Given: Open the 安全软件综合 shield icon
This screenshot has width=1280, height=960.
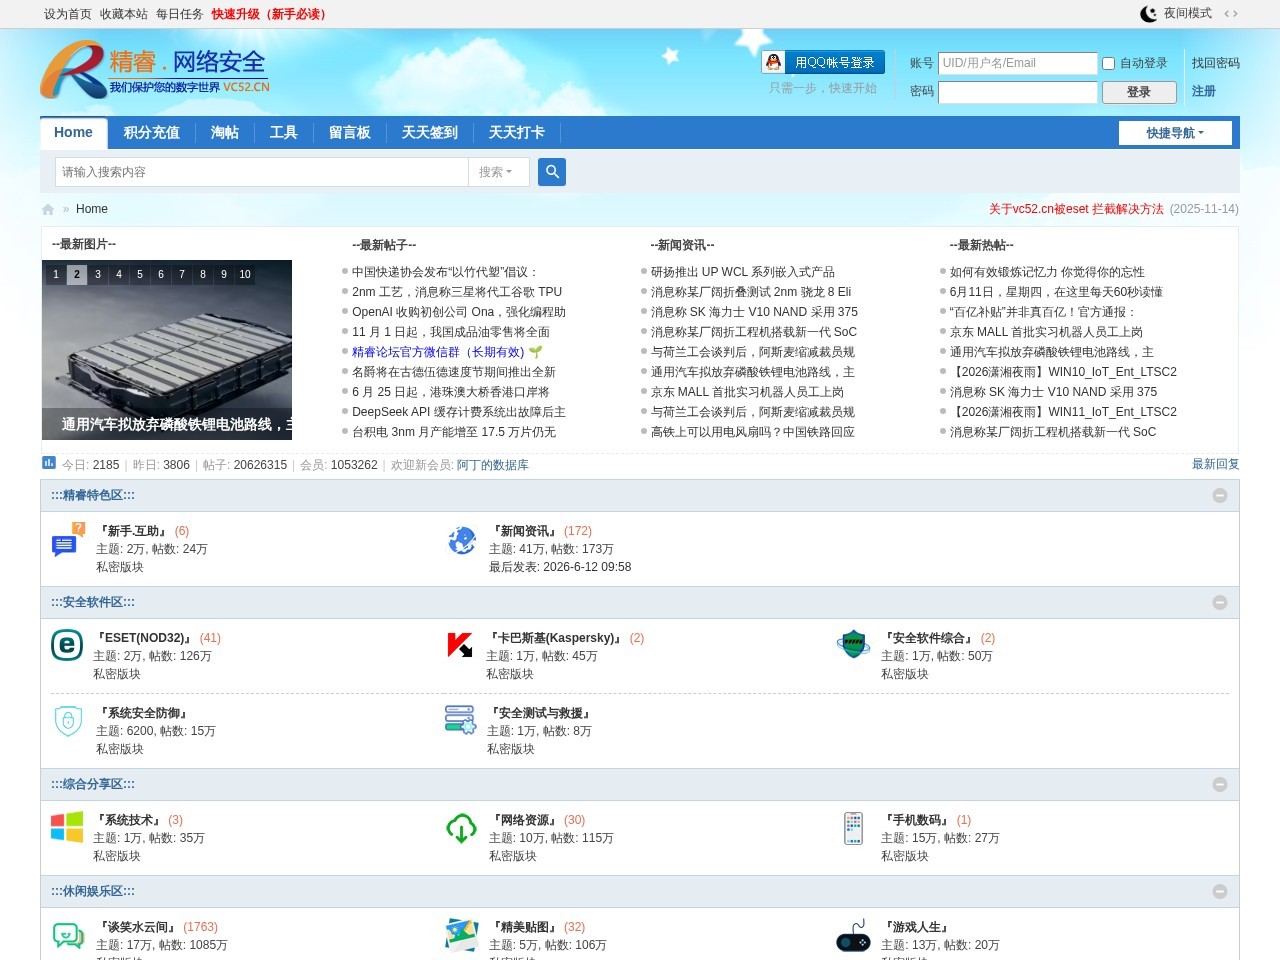Looking at the screenshot, I should tap(853, 645).
